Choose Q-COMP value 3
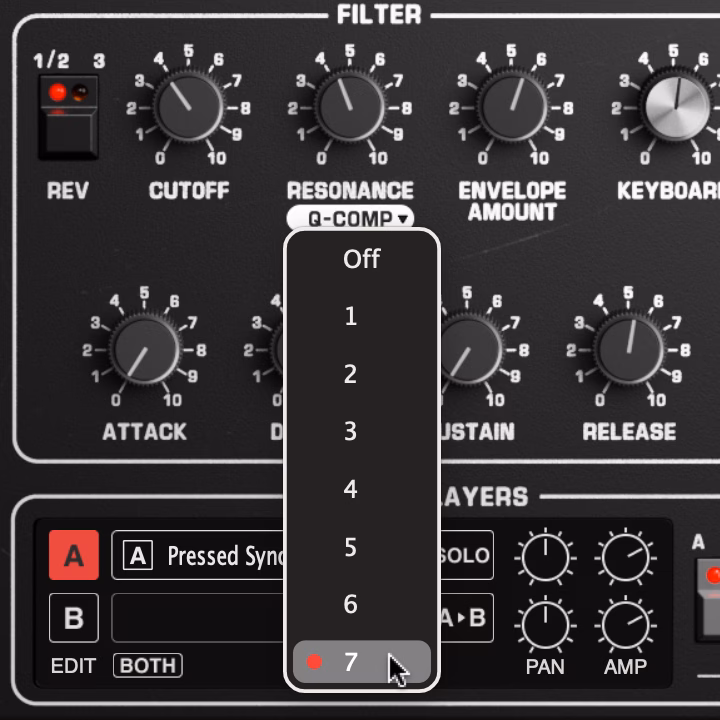The height and width of the screenshot is (720, 720). [362, 432]
